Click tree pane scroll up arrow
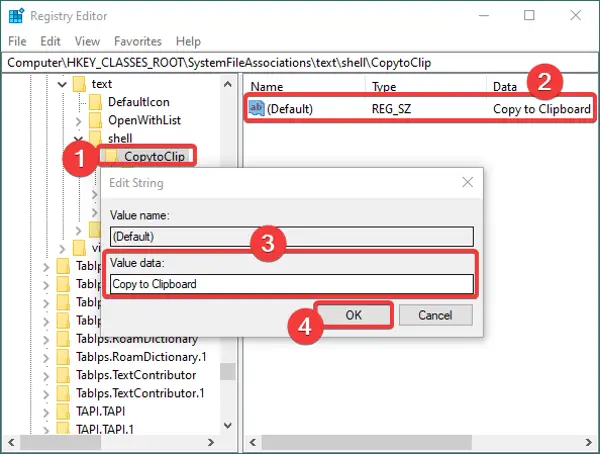 click(228, 84)
